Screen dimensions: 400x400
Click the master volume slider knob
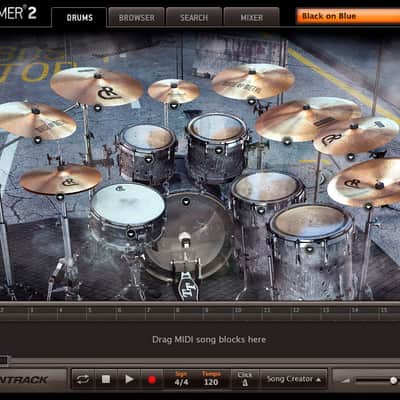(x=393, y=380)
